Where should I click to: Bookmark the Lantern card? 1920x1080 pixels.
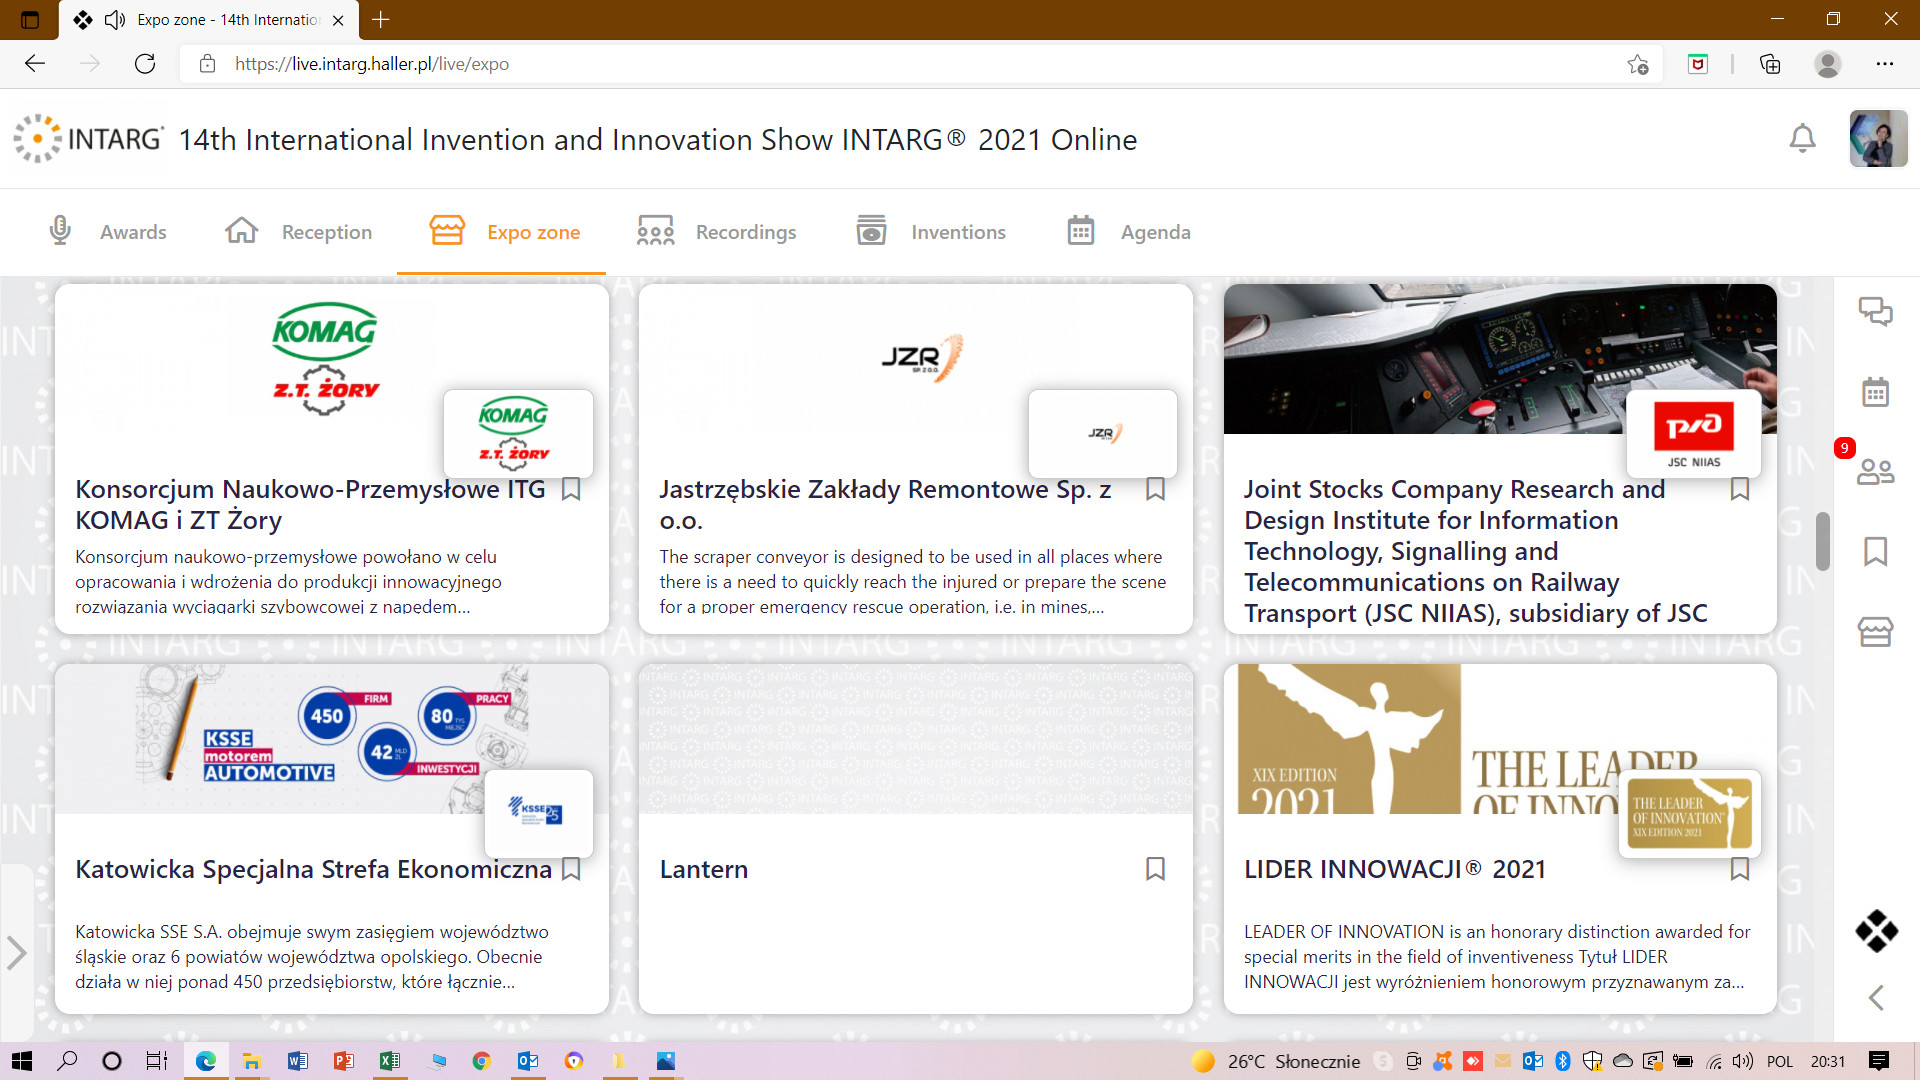pyautogui.click(x=1155, y=869)
